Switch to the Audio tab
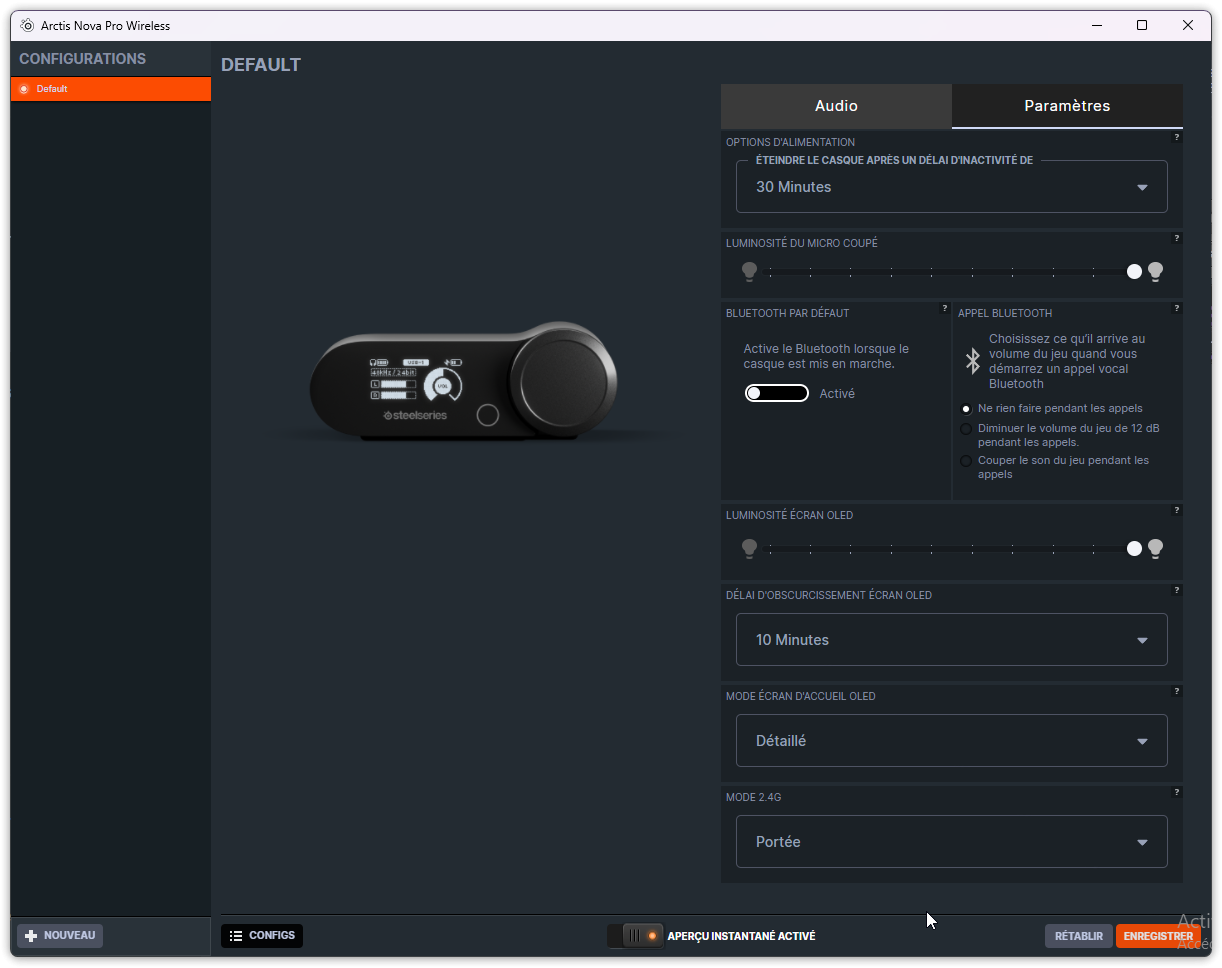 [x=836, y=106]
